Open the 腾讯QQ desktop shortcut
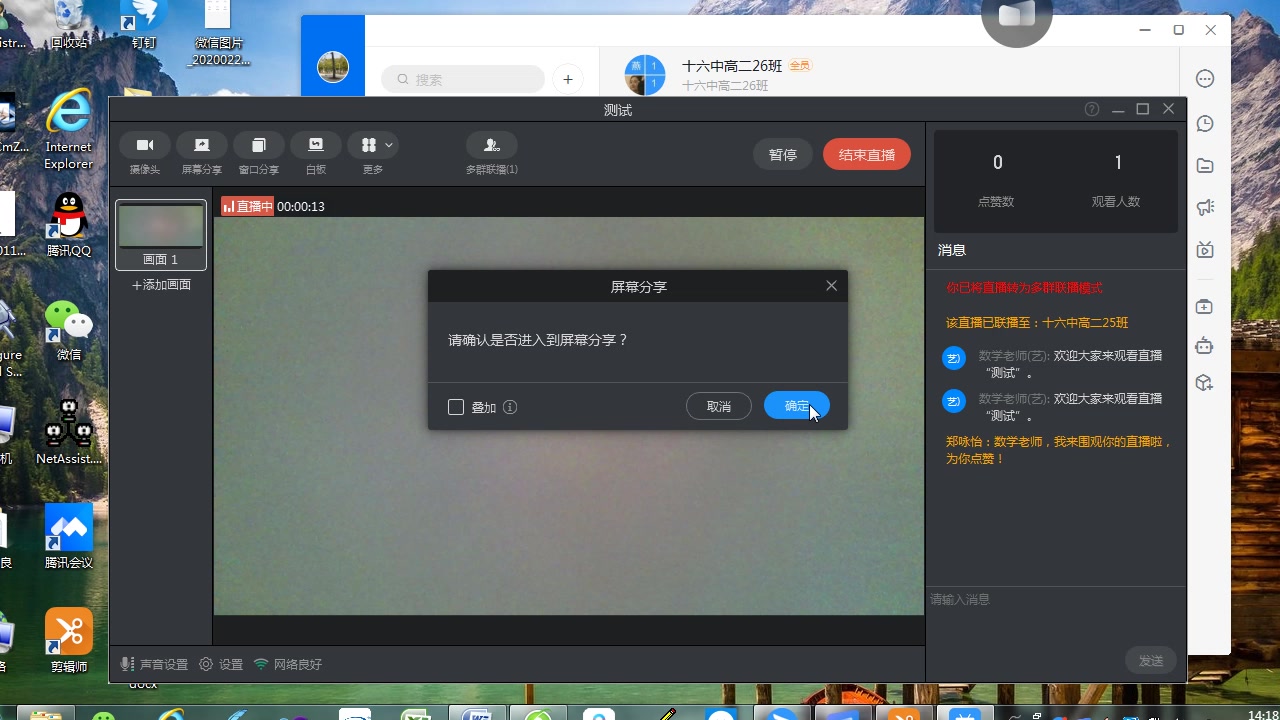Screen dimensions: 1280x720 [69, 225]
